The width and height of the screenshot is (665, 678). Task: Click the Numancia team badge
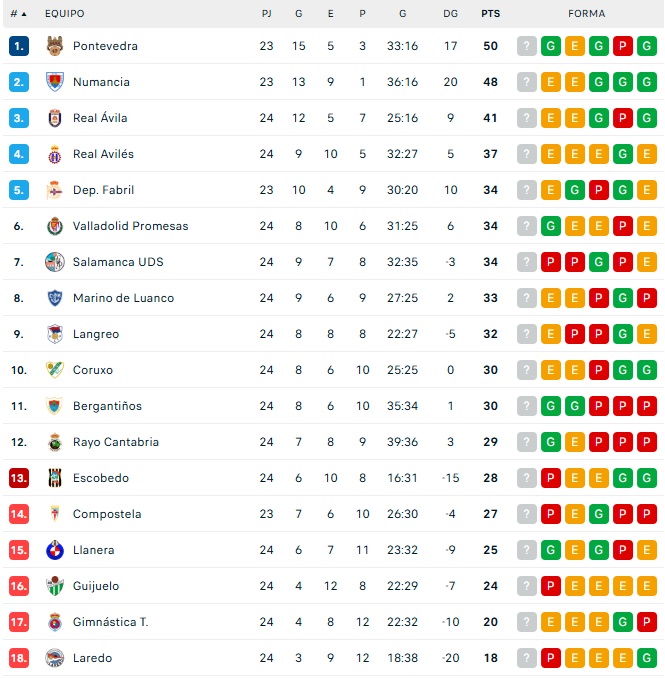click(x=55, y=82)
